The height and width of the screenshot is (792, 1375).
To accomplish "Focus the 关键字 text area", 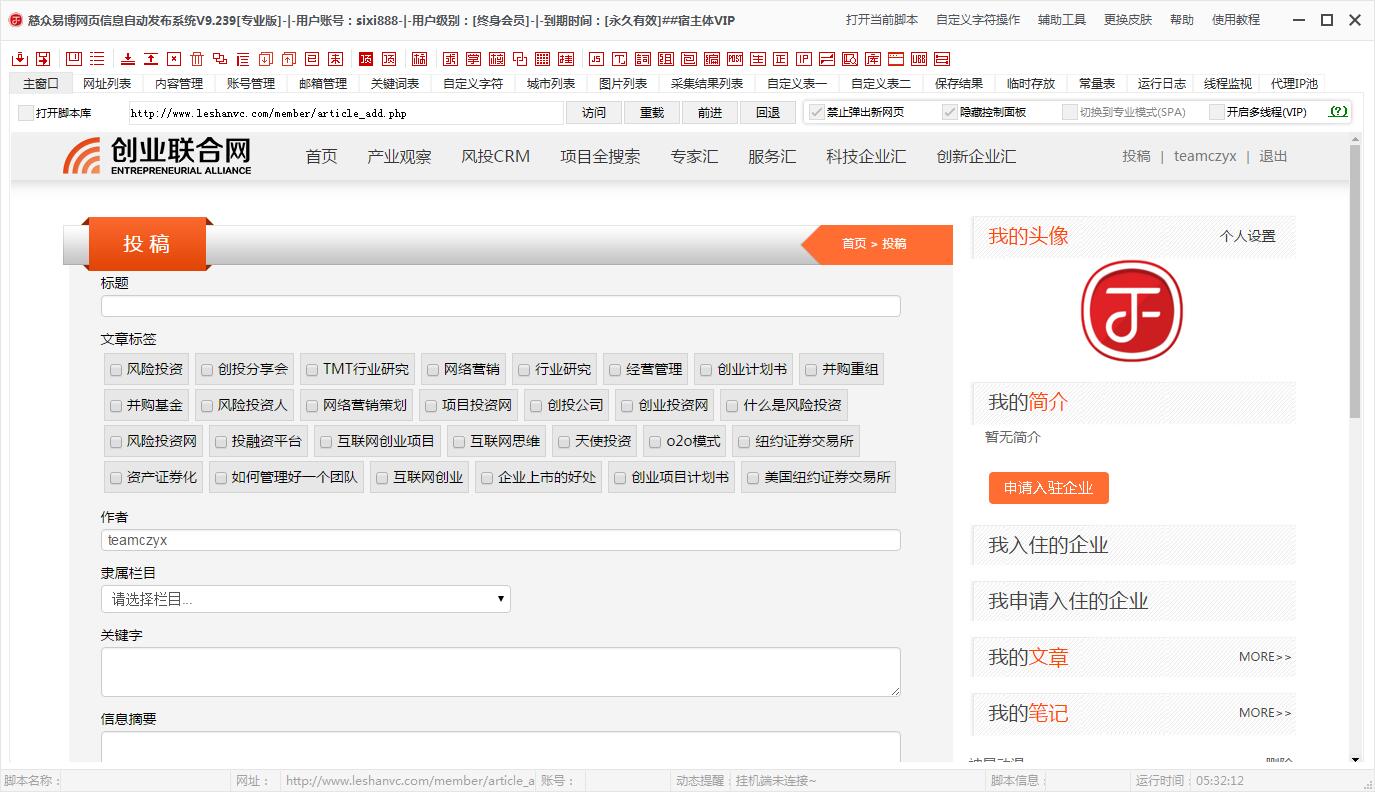I will pos(501,672).
